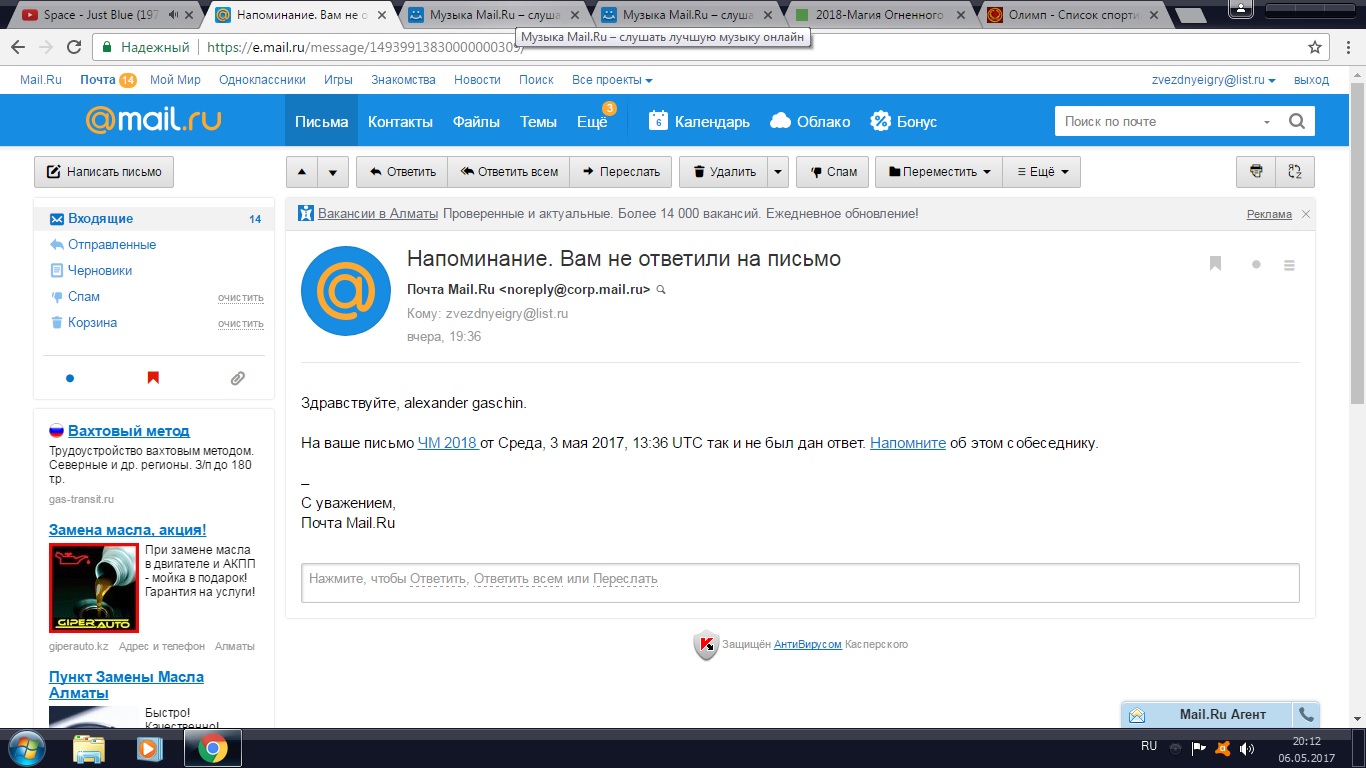Click the выход logout link
The image size is (1366, 768).
pyautogui.click(x=1311, y=80)
